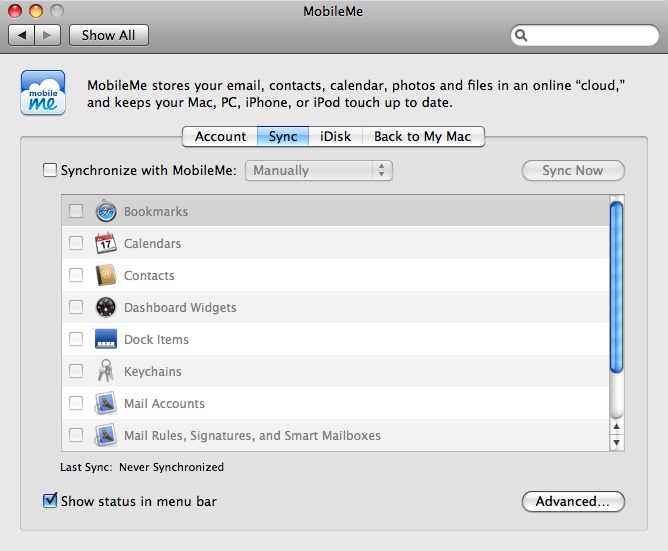The width and height of the screenshot is (668, 551).
Task: Select Mail Rules, Signatures, and Smart Mailboxes label
Action: coord(252,436)
